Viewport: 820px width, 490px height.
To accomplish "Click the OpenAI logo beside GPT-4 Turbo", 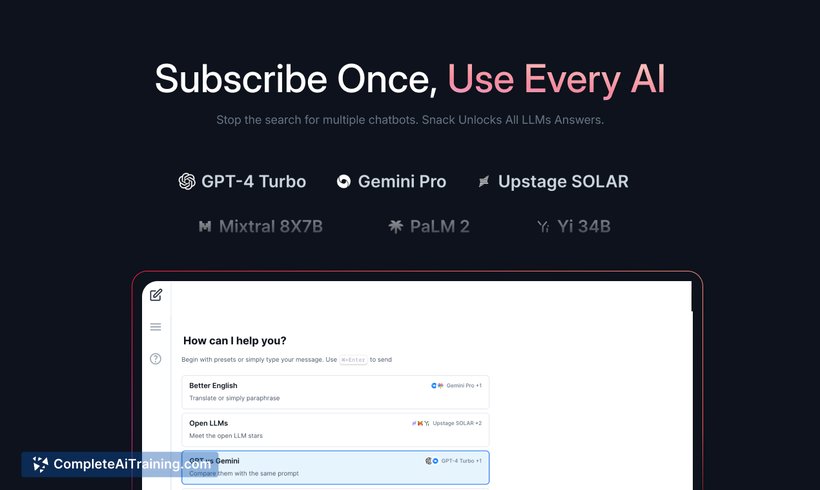I will tap(187, 181).
